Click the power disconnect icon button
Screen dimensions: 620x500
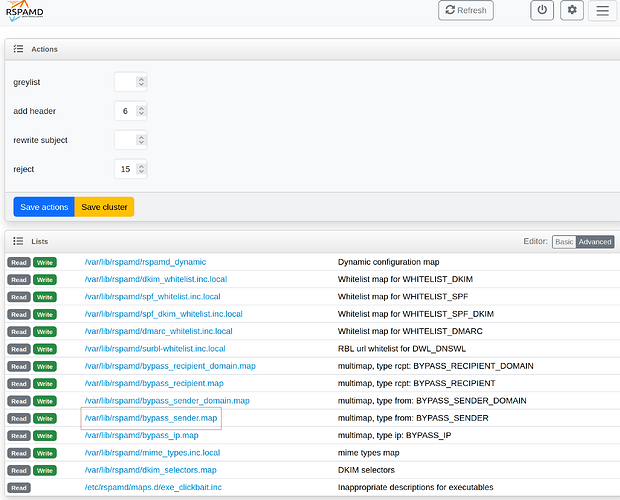[x=542, y=10]
